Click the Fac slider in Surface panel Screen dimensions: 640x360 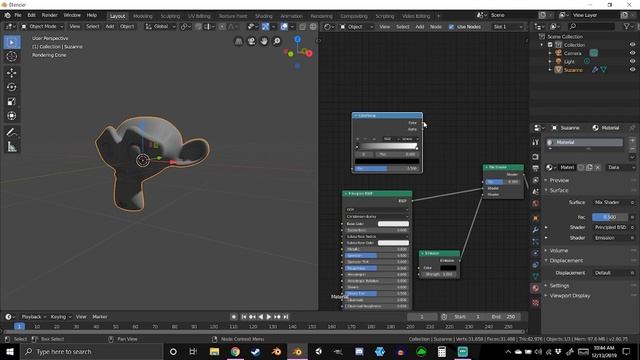click(610, 217)
